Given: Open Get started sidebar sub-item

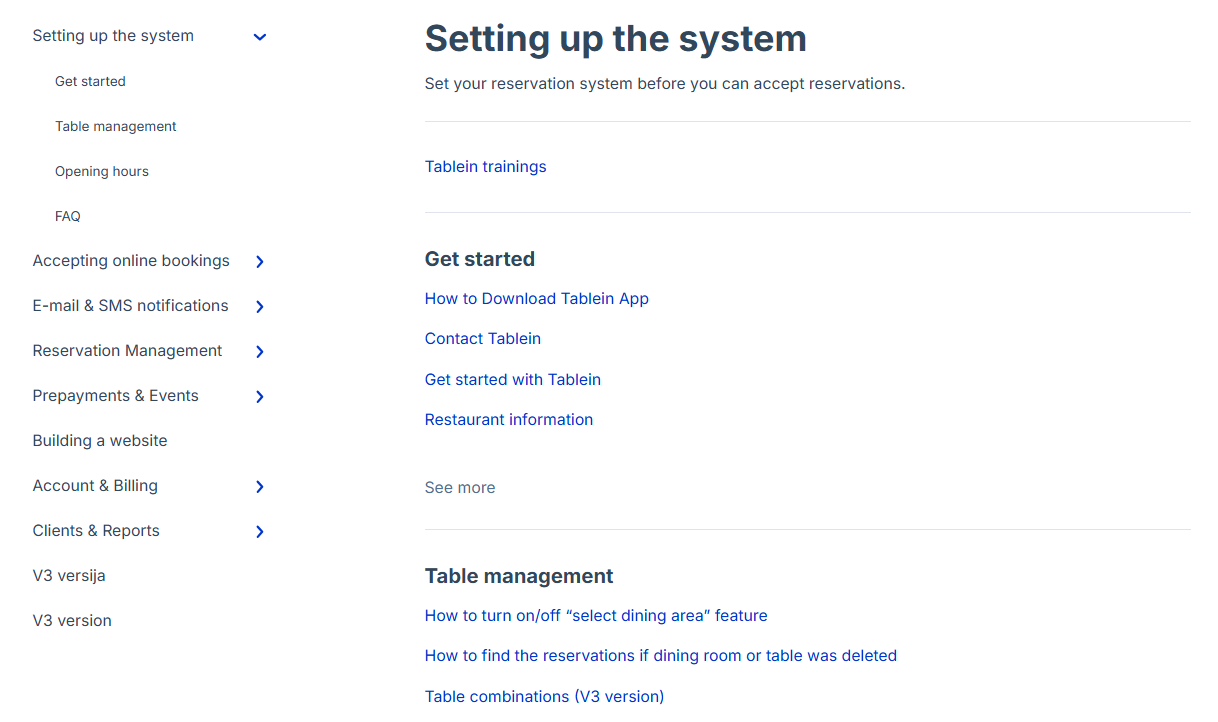Looking at the screenshot, I should click(90, 82).
